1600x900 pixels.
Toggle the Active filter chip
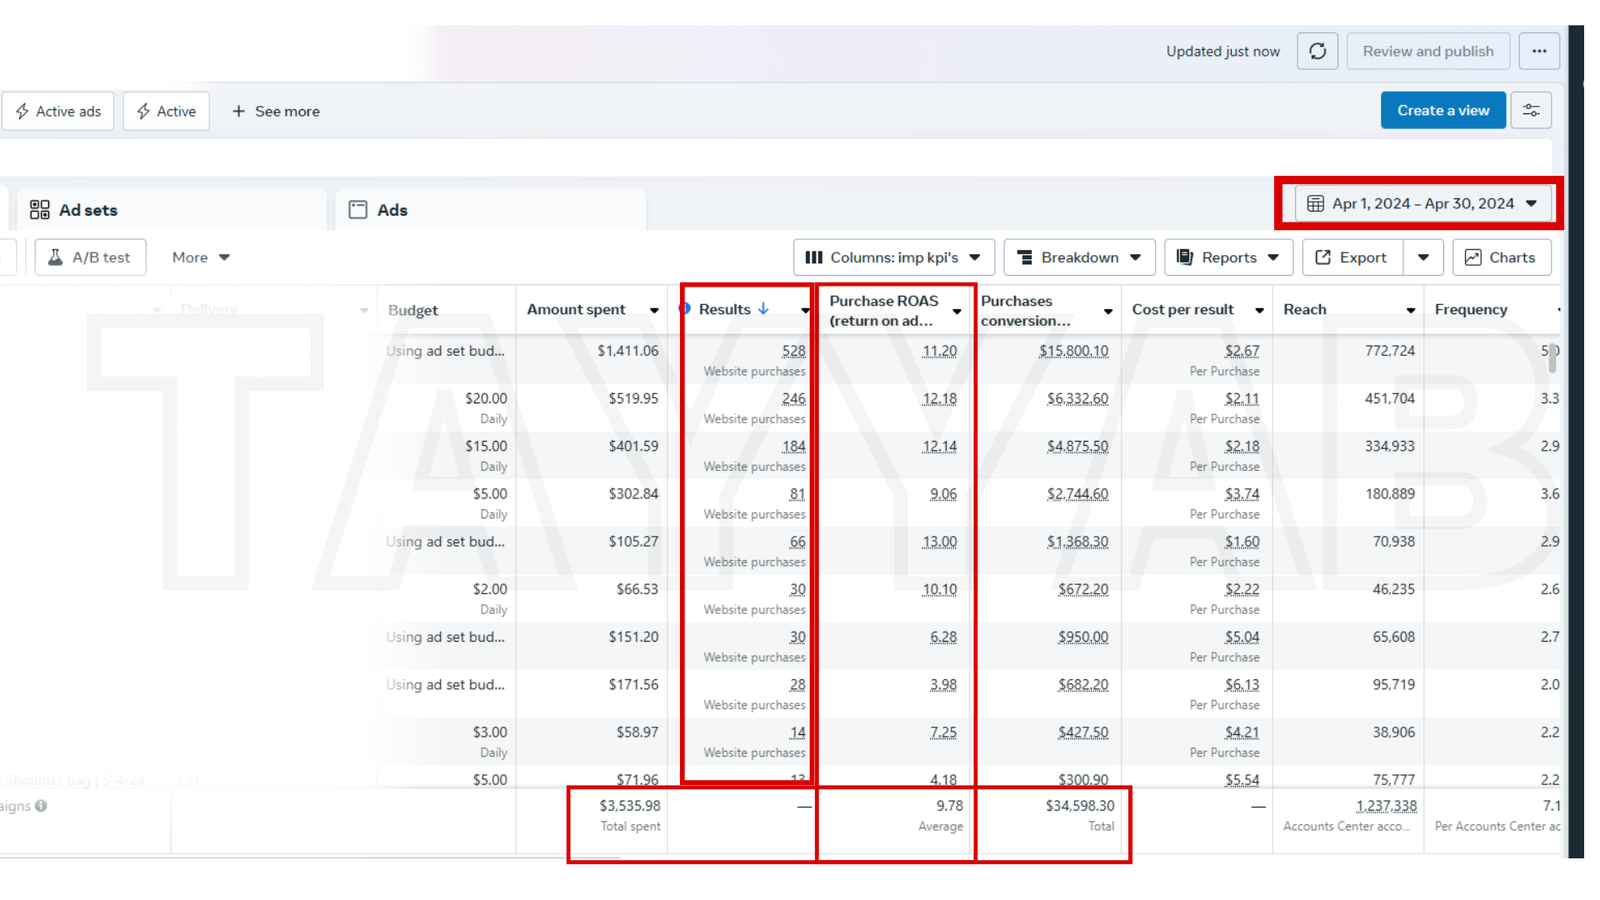click(166, 111)
